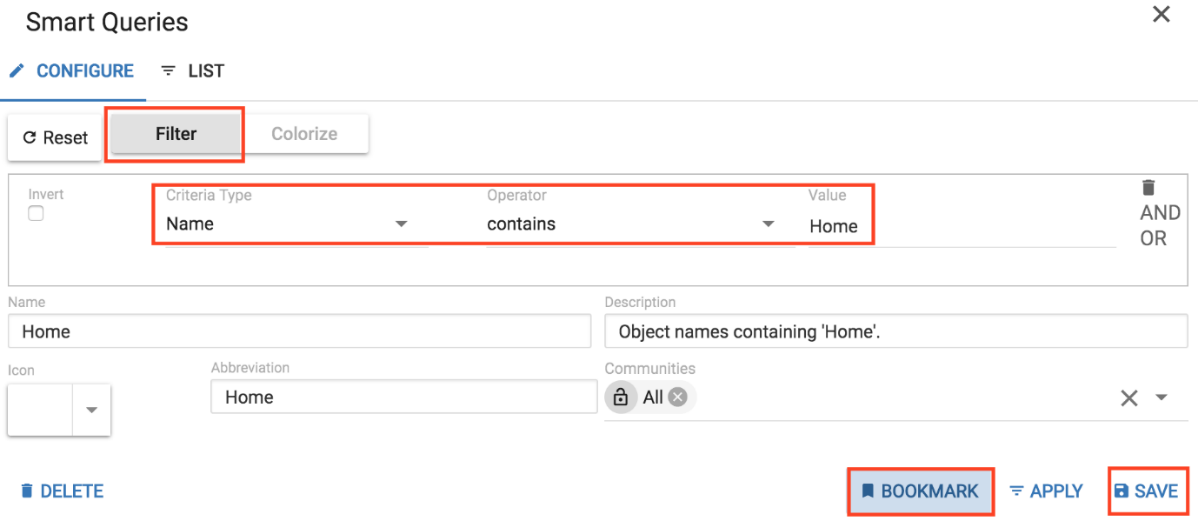This screenshot has width=1198, height=521.
Task: Expand the Icon picker dropdown
Action: (91, 410)
